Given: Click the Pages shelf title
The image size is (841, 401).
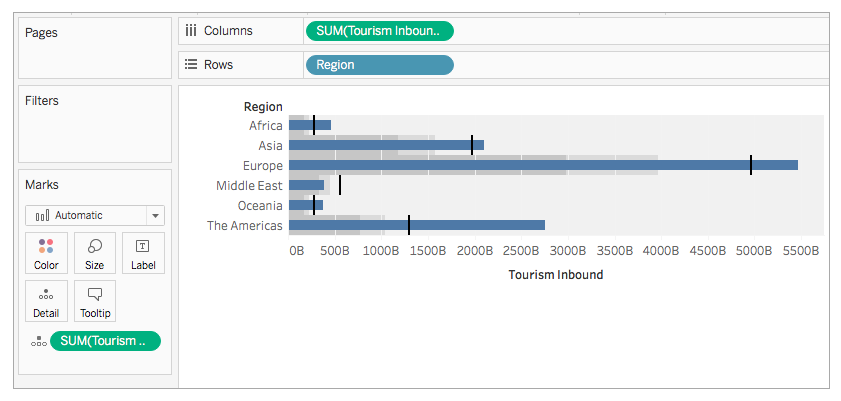Looking at the screenshot, I should coord(41,33).
